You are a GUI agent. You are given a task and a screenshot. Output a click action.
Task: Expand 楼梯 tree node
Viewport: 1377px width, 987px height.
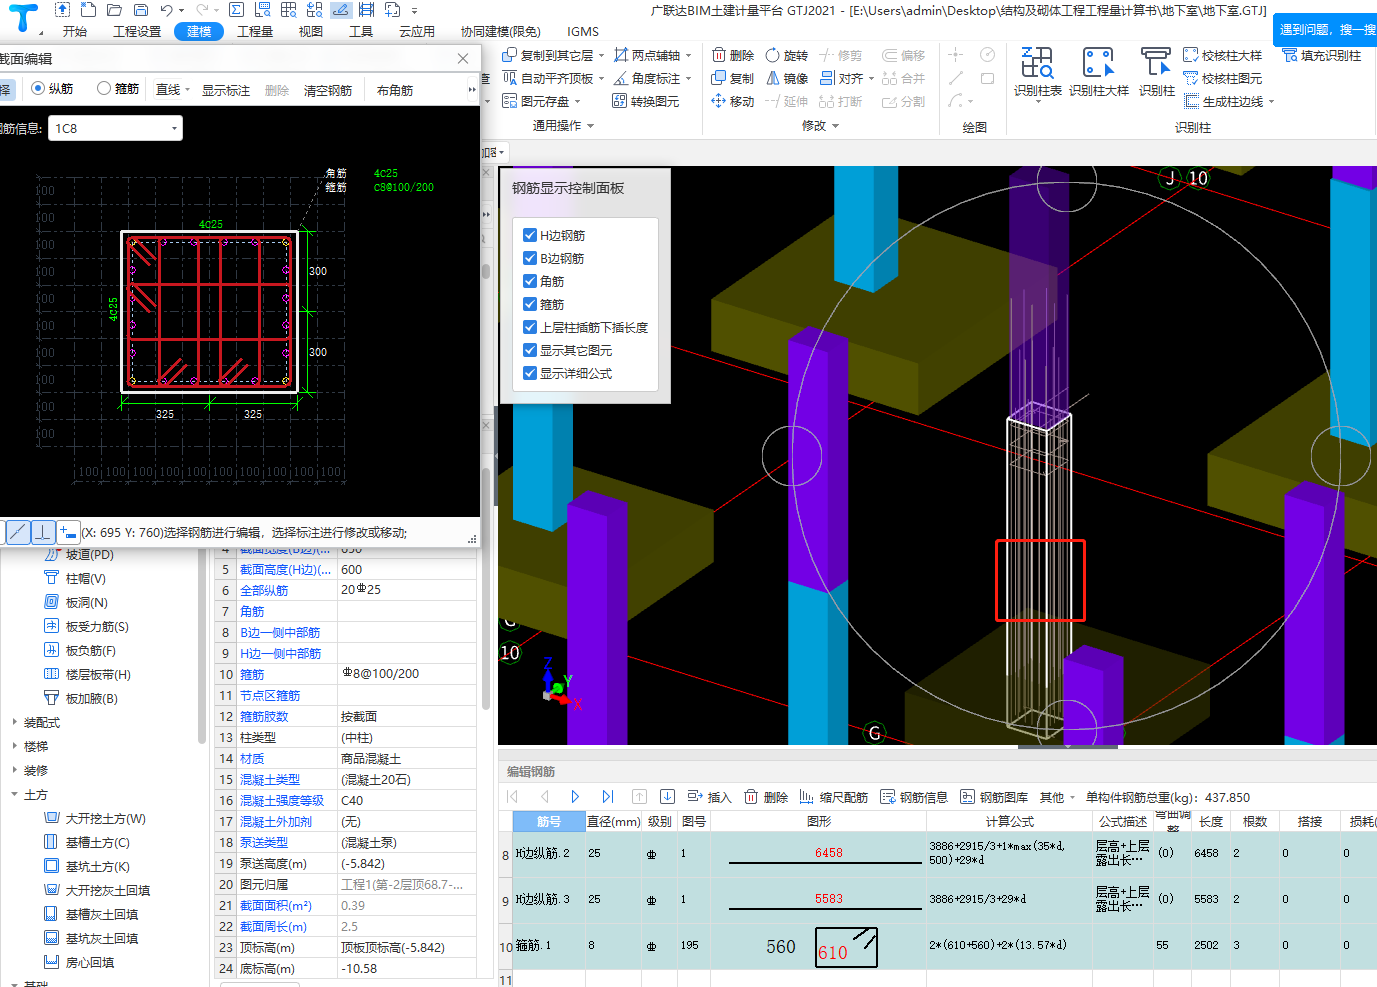(15, 746)
